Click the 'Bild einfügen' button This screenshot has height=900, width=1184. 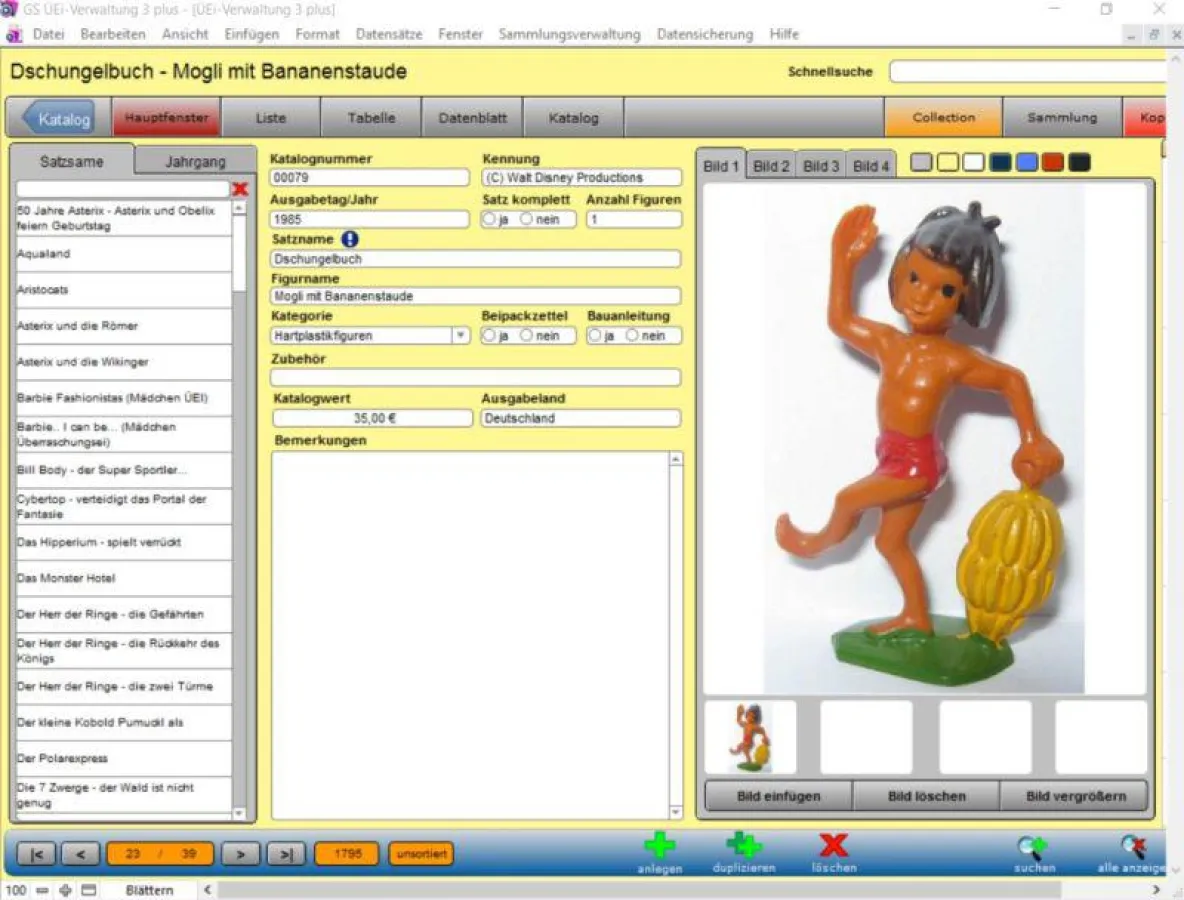click(778, 796)
